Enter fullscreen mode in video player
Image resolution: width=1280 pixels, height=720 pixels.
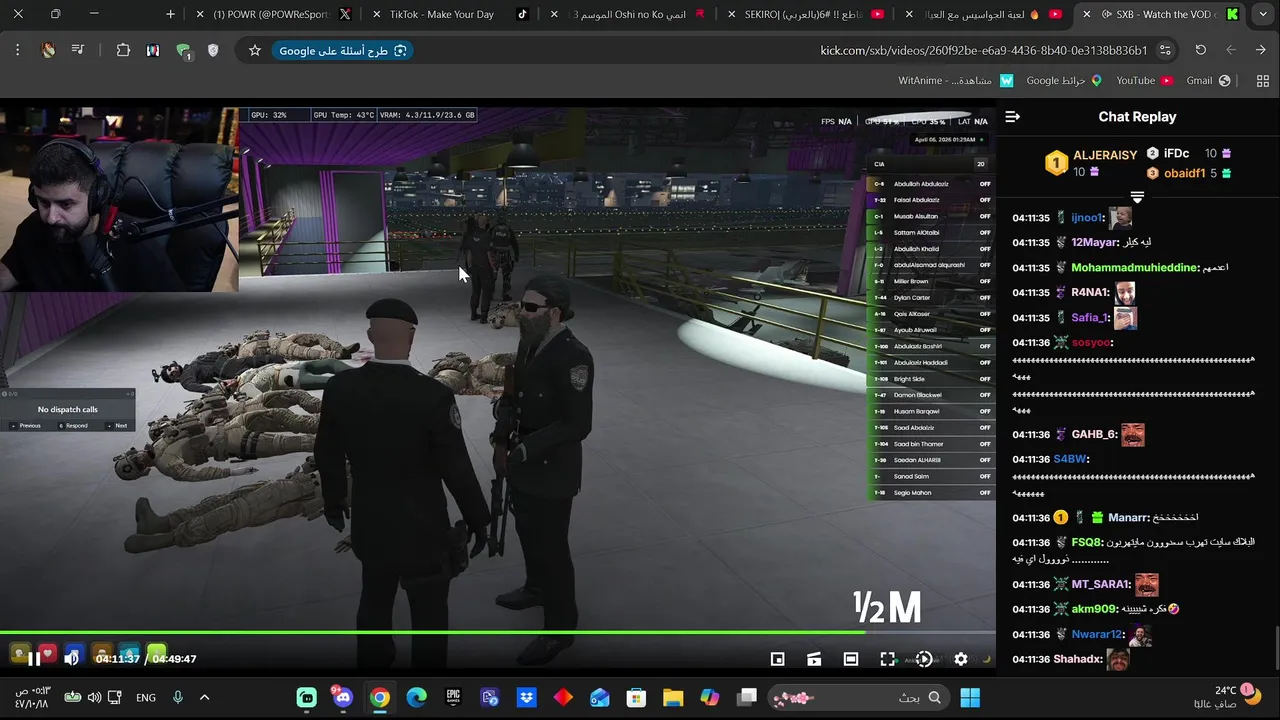(x=887, y=659)
